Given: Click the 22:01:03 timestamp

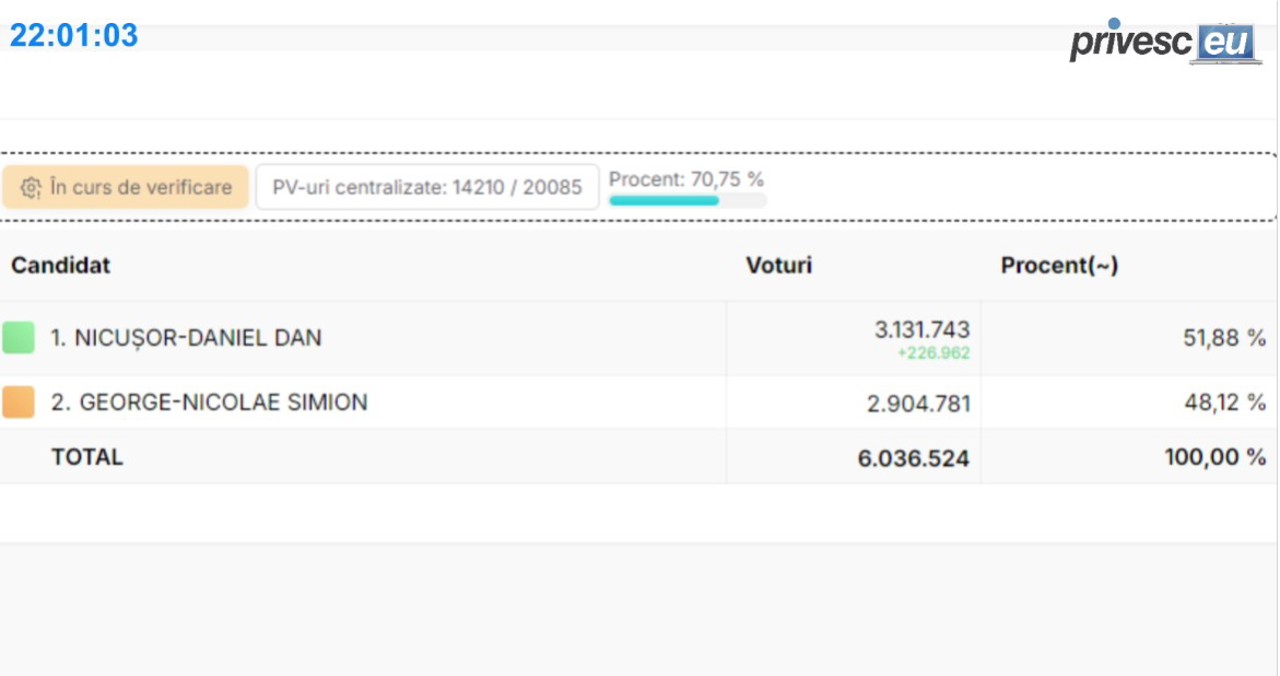Looking at the screenshot, I should (74, 36).
